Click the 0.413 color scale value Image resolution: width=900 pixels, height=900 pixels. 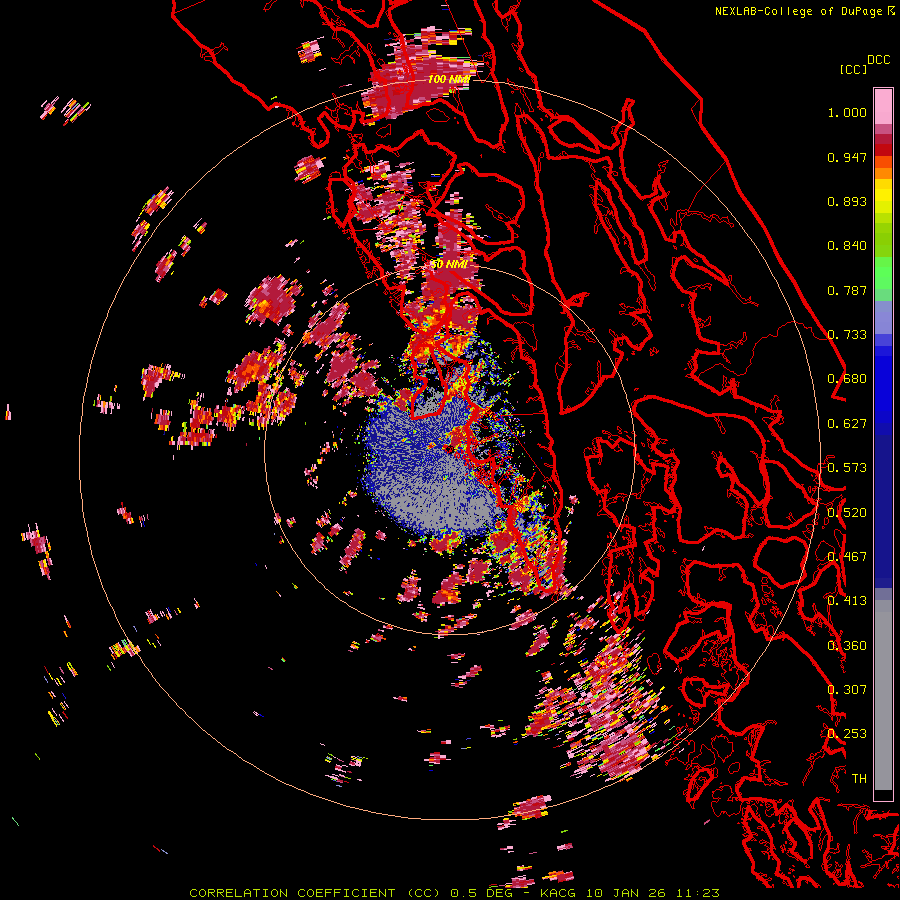point(847,601)
